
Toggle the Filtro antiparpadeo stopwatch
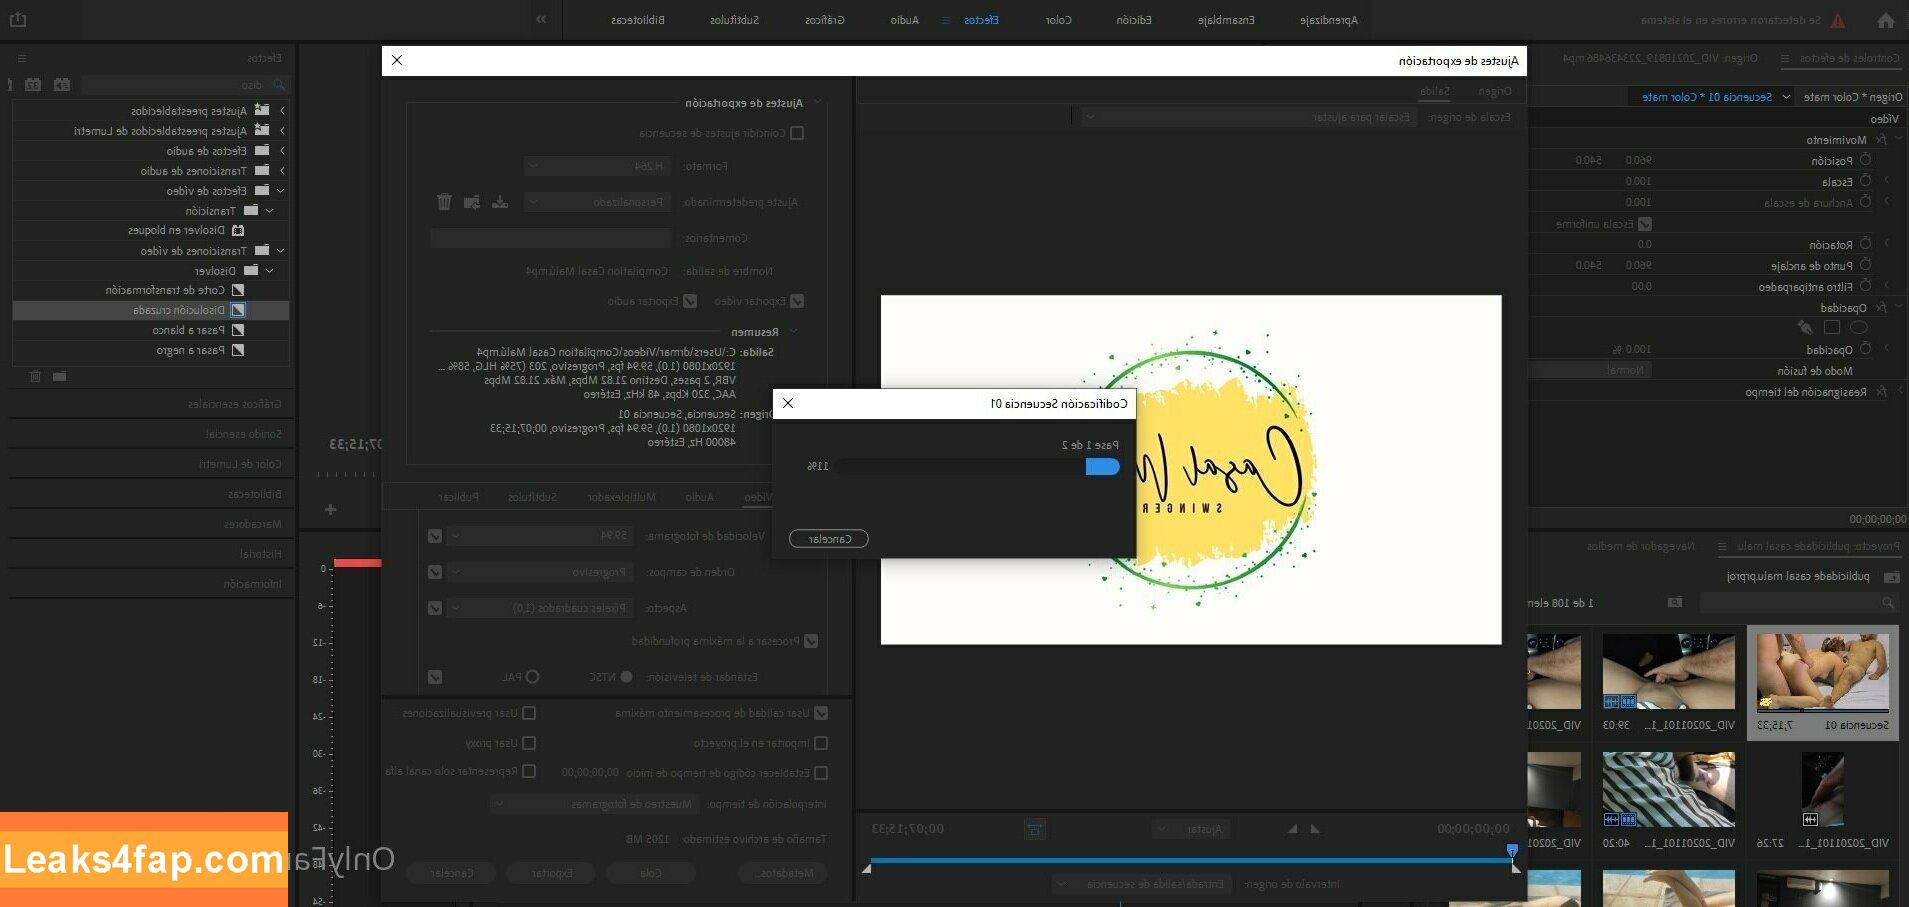click(1865, 286)
